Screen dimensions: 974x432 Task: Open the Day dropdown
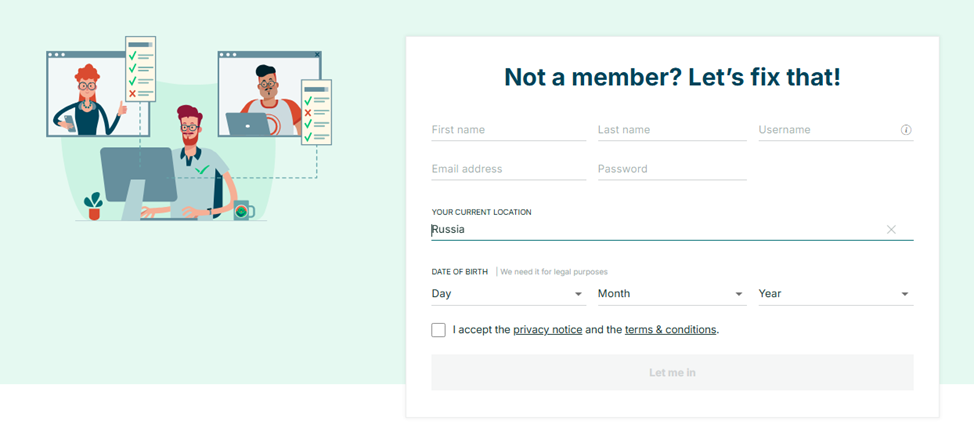click(x=509, y=293)
